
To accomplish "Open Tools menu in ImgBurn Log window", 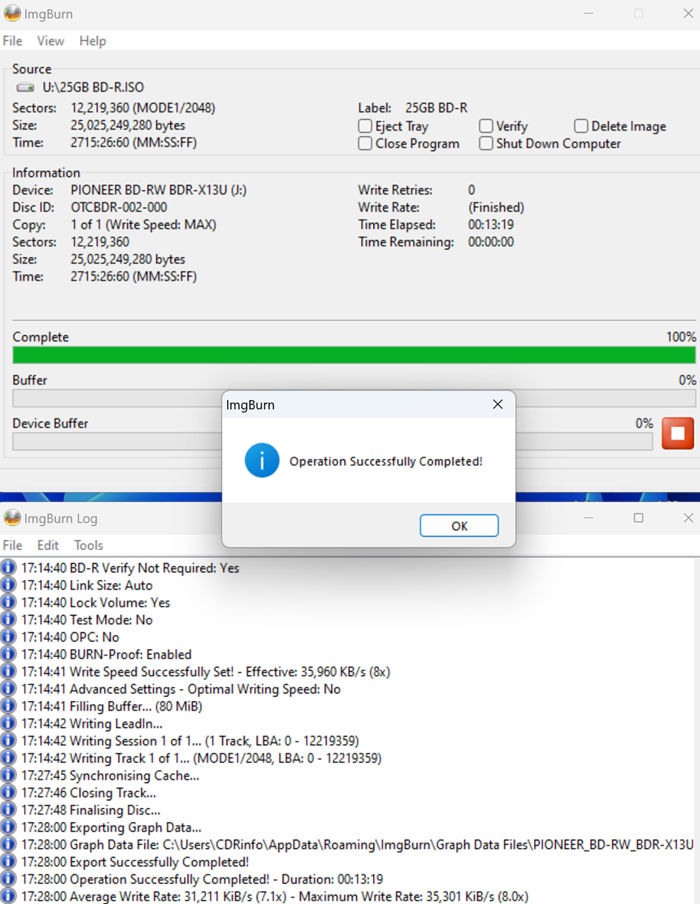I will pyautogui.click(x=88, y=545).
